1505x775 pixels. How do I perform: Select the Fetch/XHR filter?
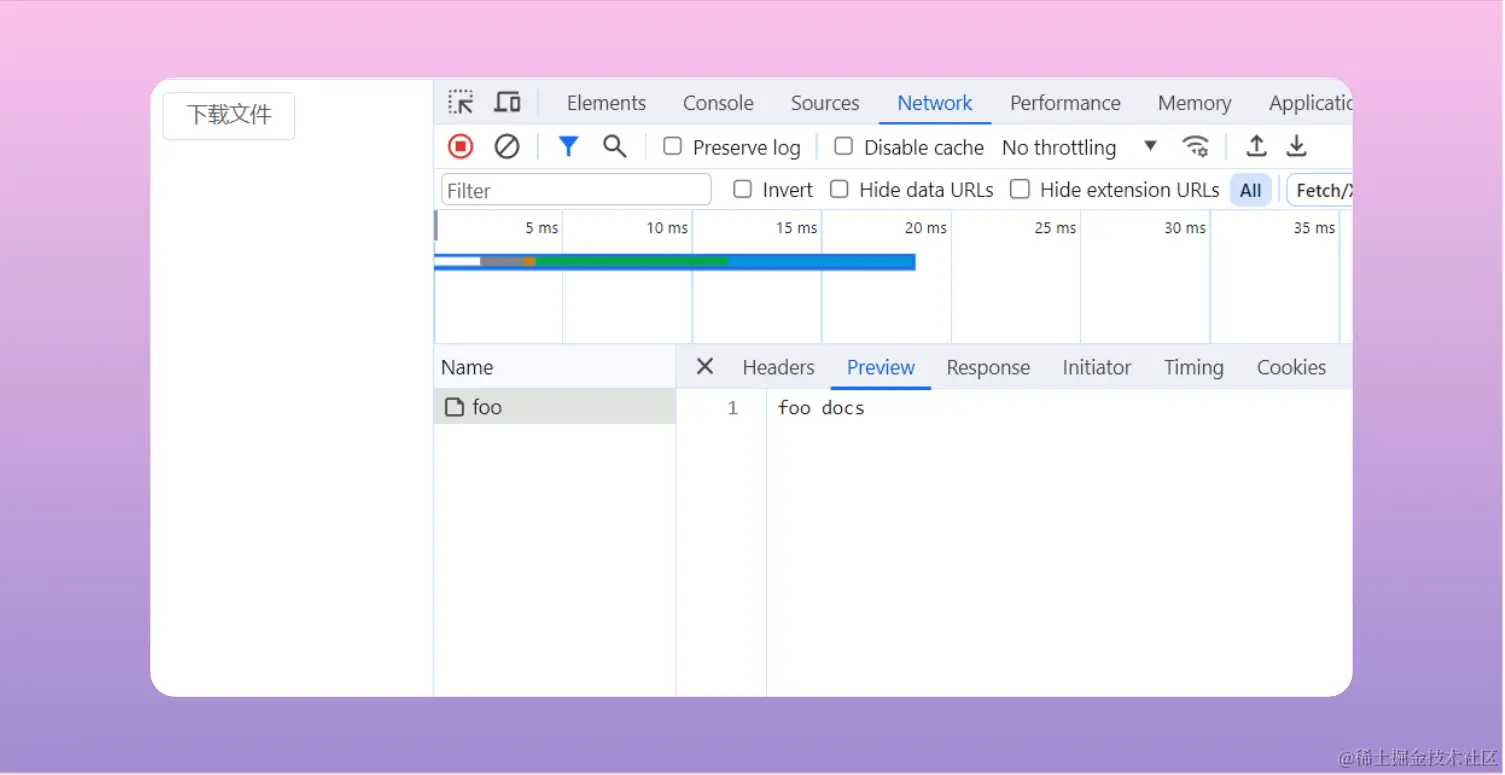[x=1320, y=190]
